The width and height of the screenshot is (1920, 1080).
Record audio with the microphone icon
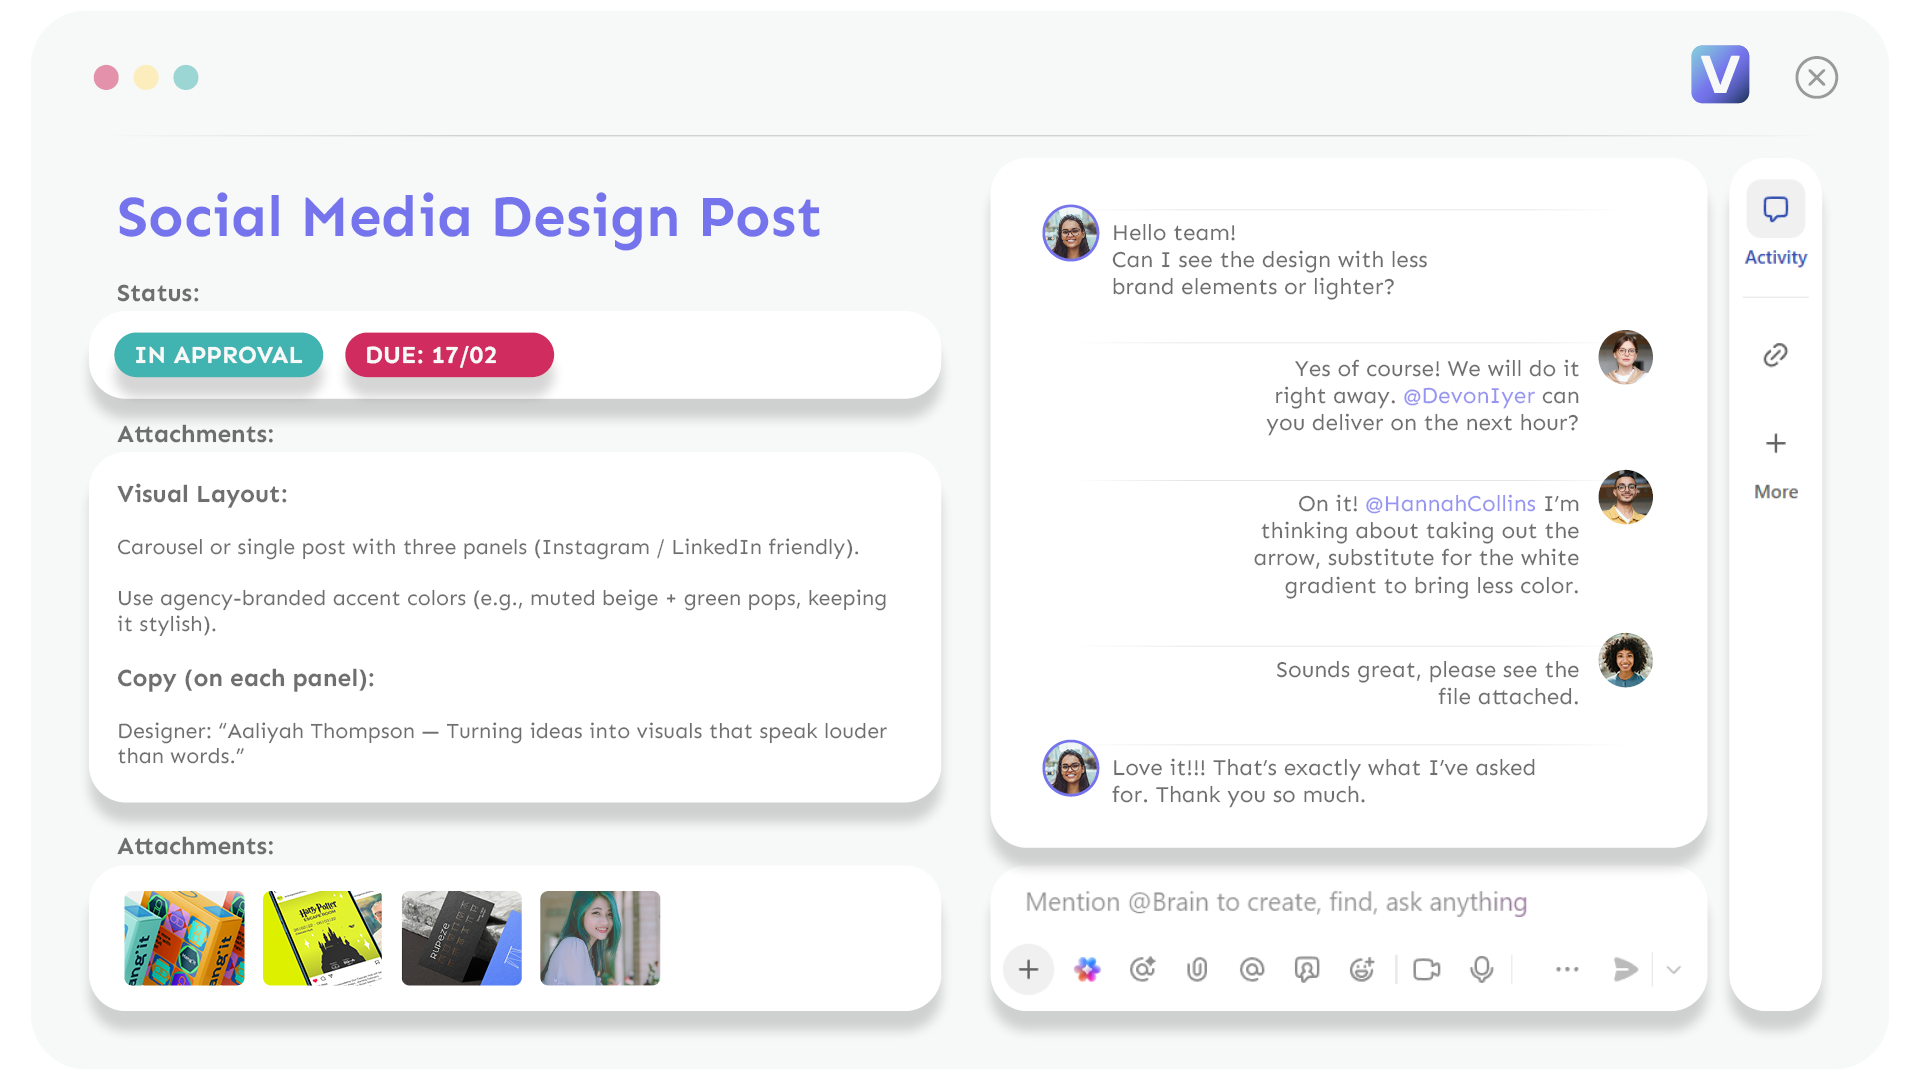pyautogui.click(x=1481, y=969)
